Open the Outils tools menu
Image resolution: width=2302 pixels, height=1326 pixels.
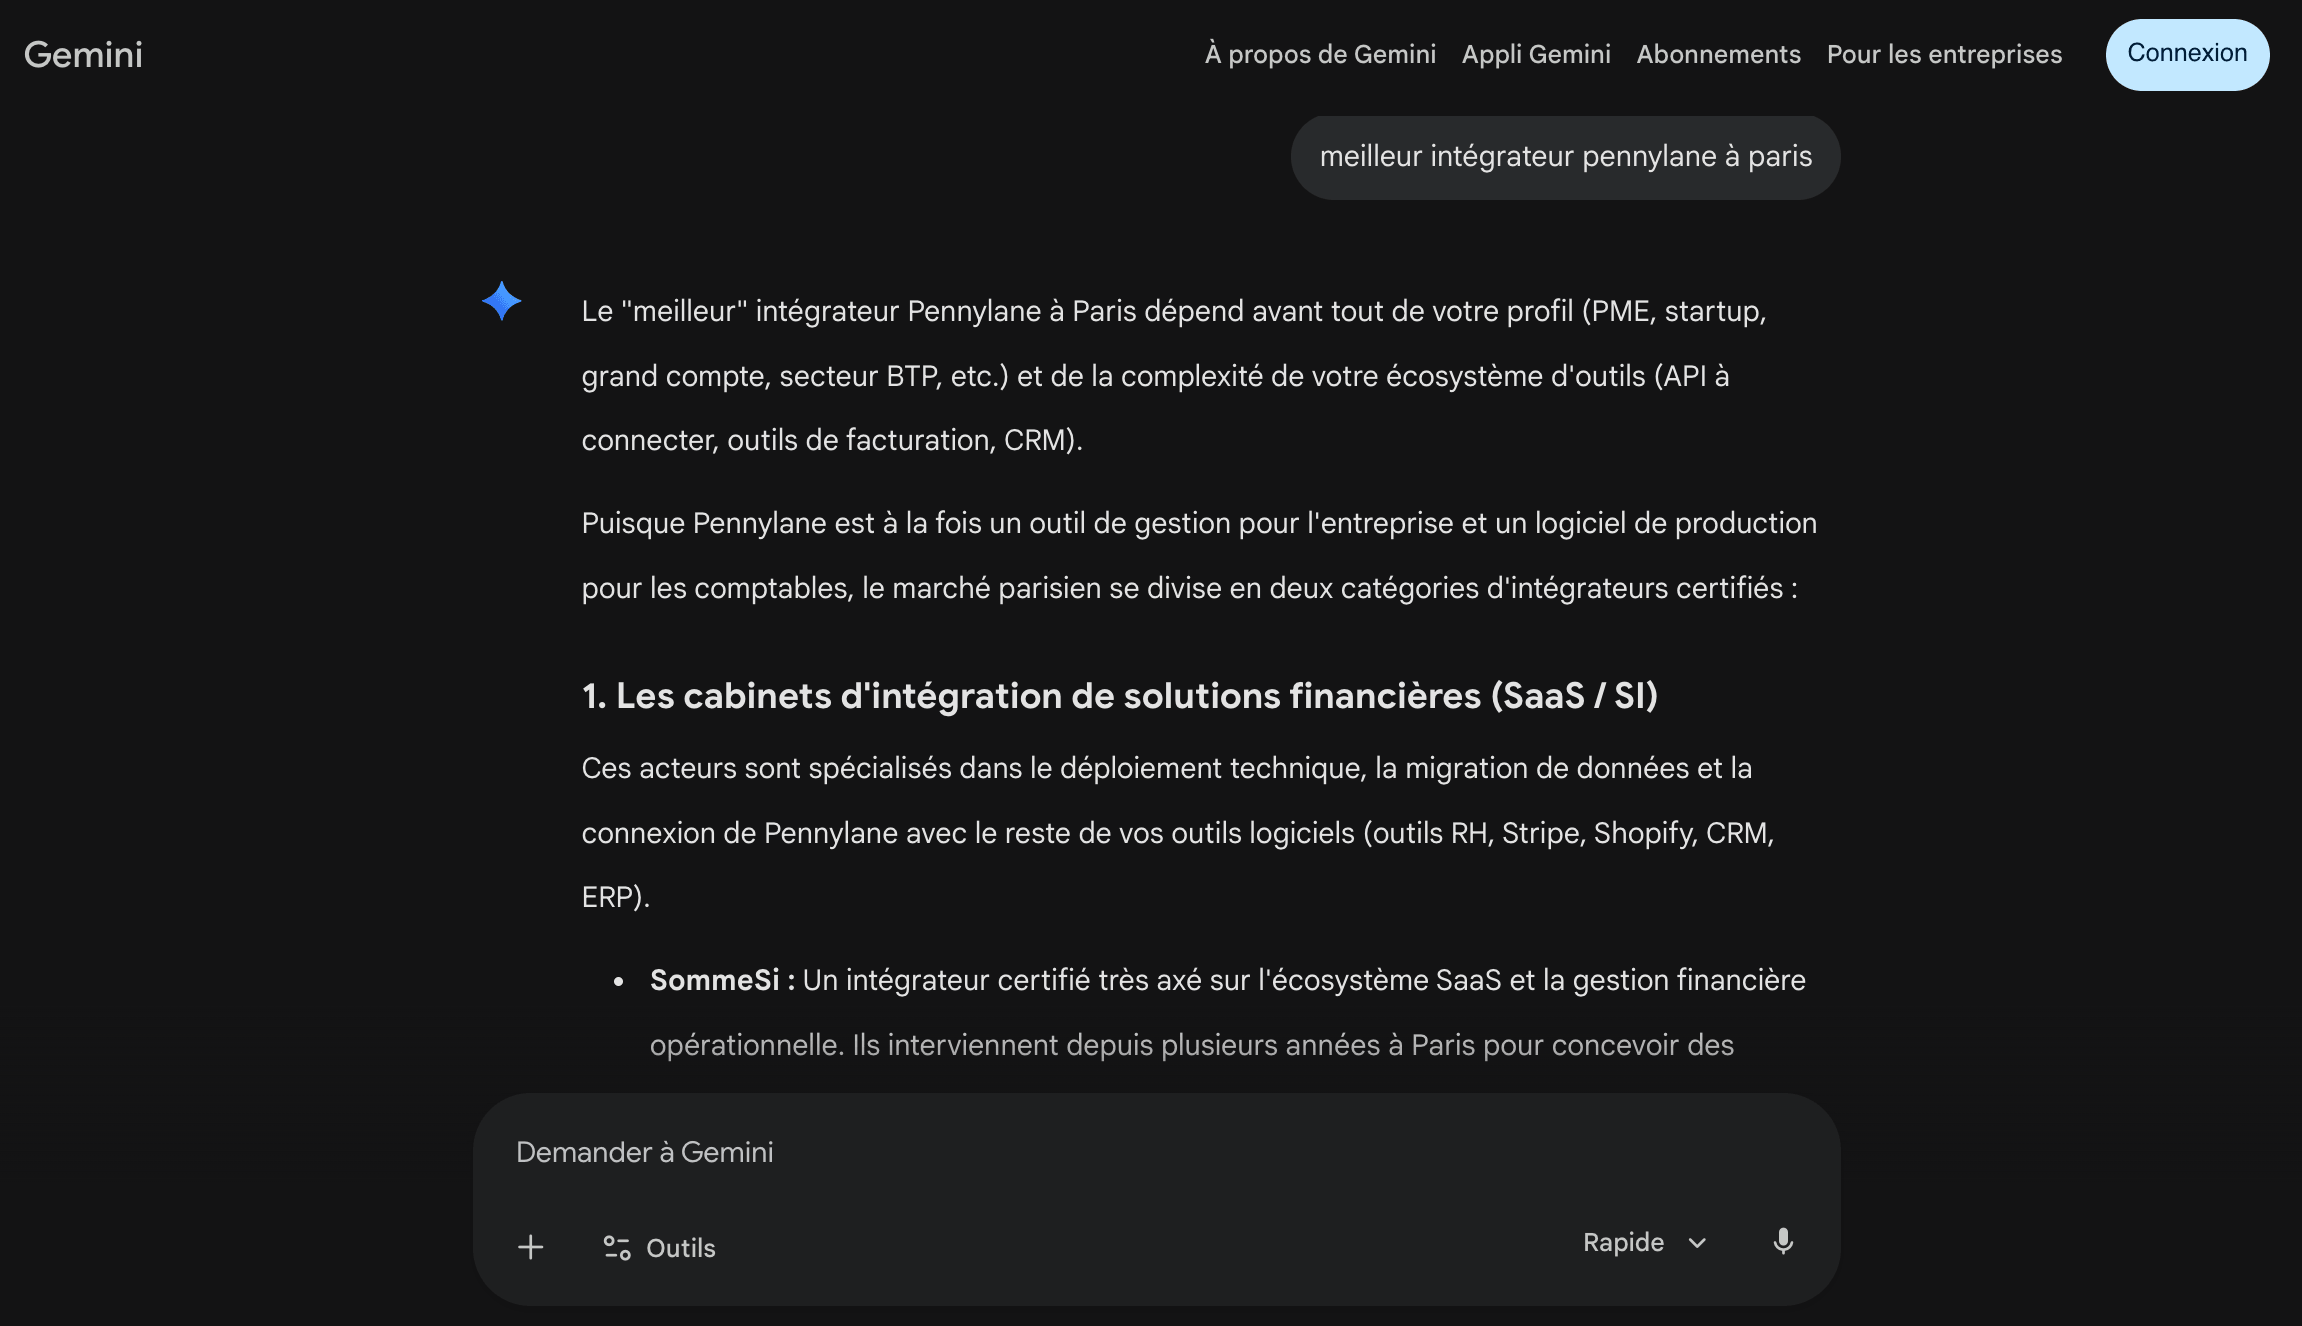(x=659, y=1247)
